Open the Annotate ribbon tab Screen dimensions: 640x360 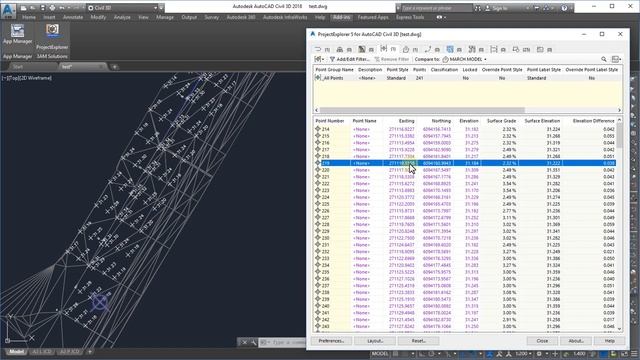pos(73,18)
